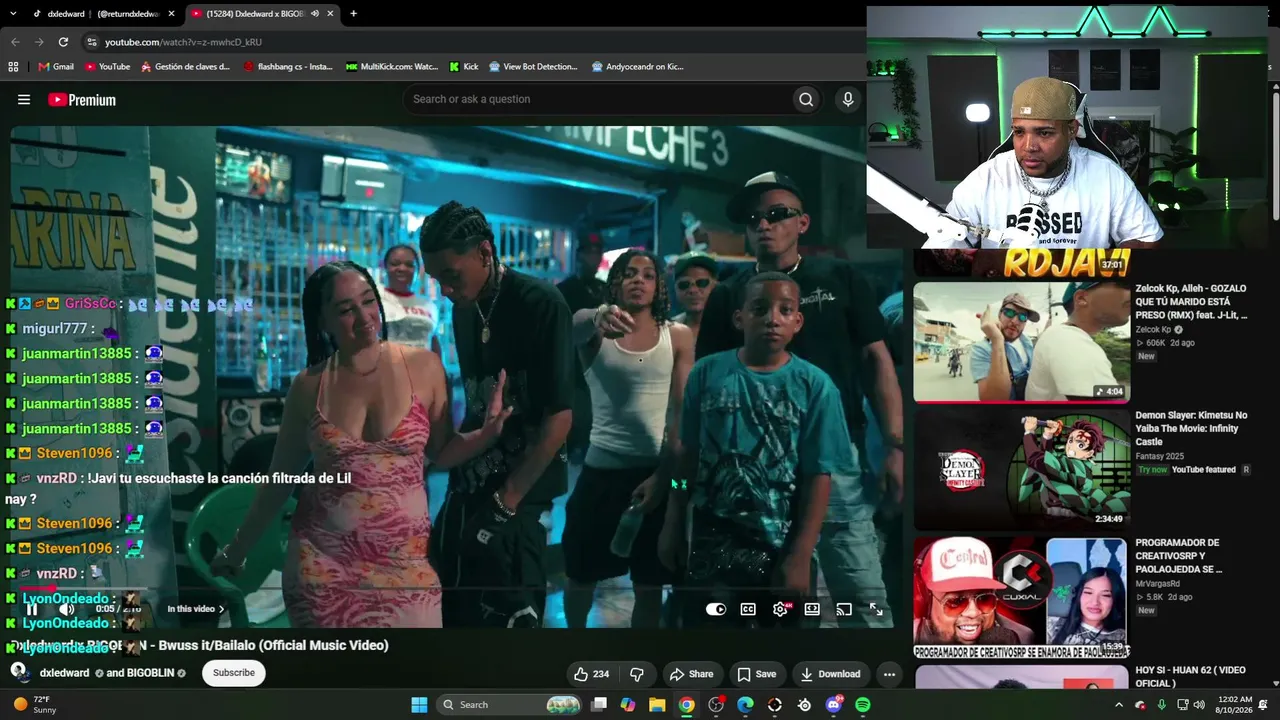Cast the video to a TV
The image size is (1280, 720).
tap(844, 609)
